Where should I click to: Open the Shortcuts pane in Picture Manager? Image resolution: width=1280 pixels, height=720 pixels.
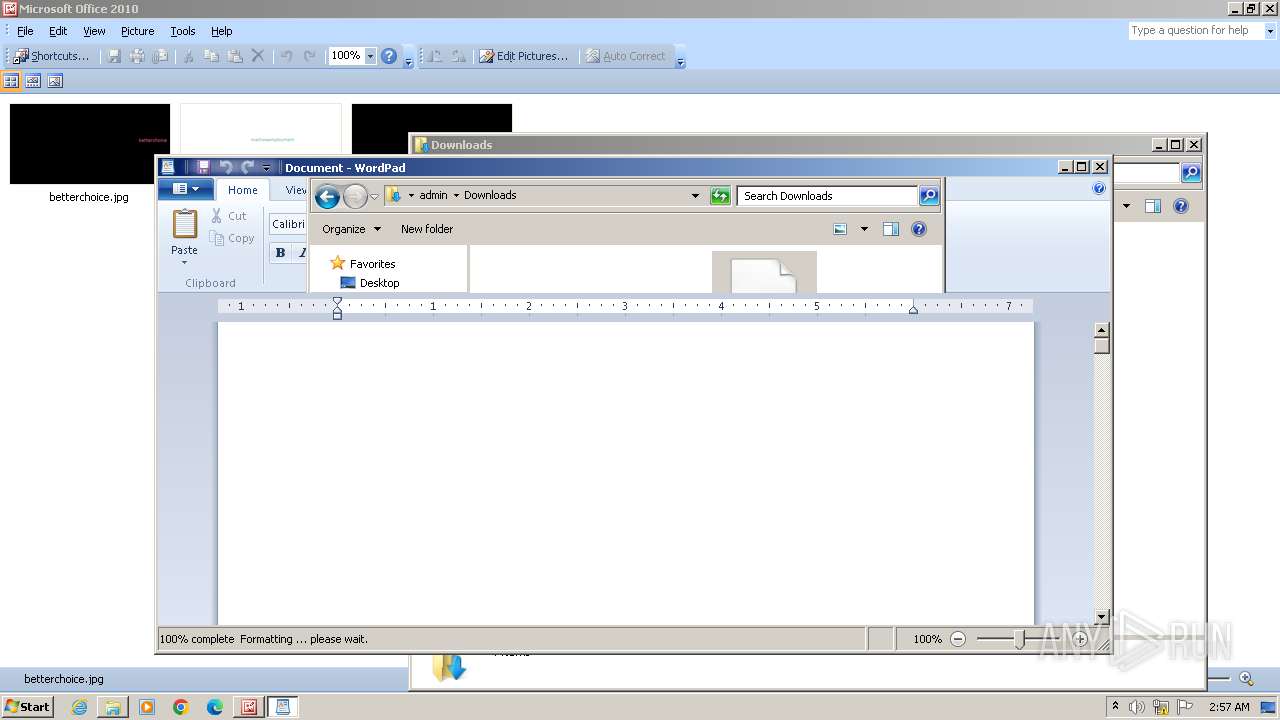51,56
